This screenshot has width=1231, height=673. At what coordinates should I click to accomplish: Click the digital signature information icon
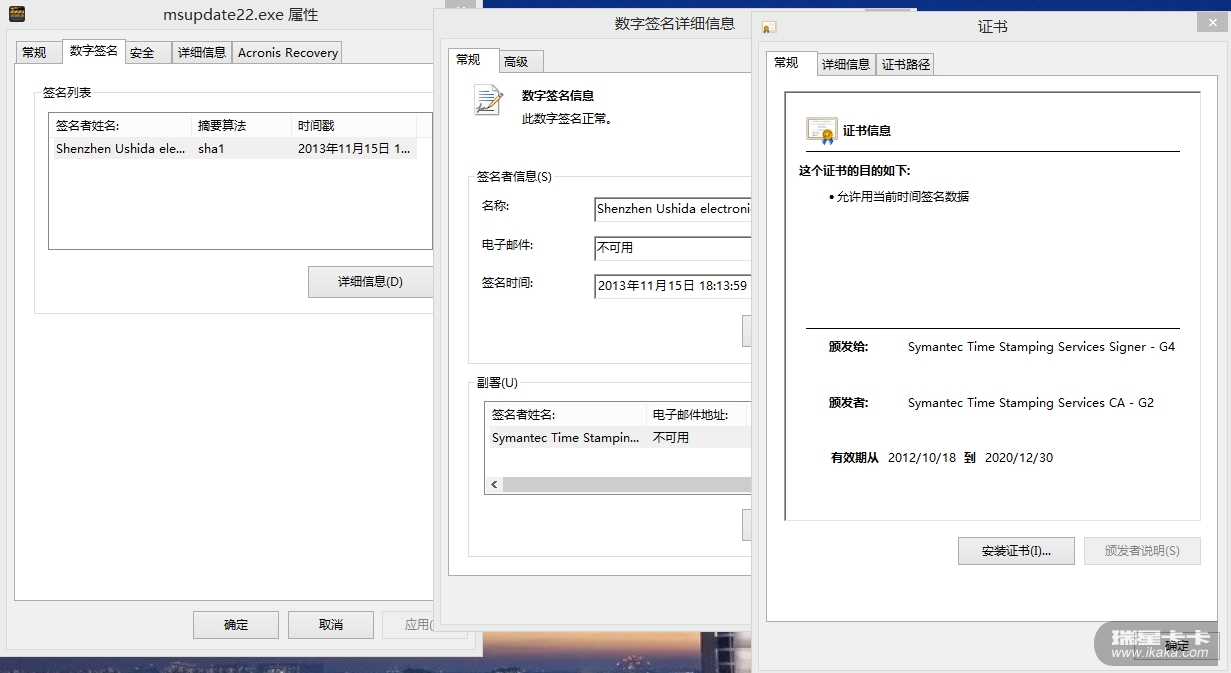[488, 100]
